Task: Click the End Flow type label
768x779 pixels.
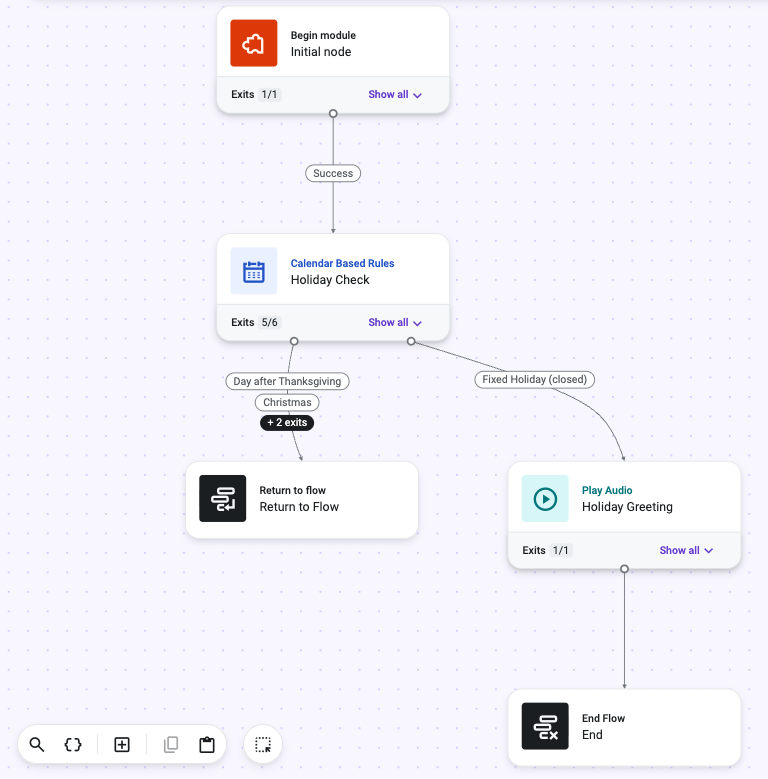Action: coord(603,718)
